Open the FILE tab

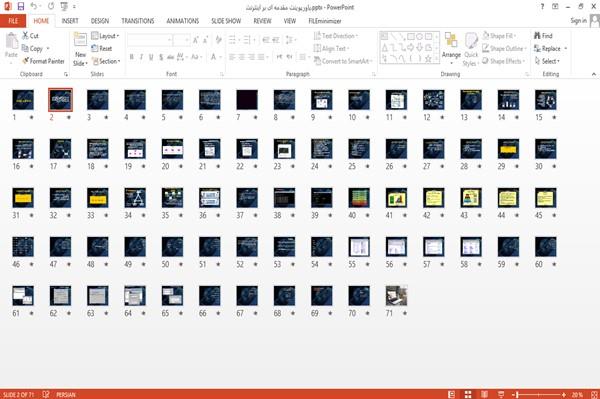(x=13, y=21)
